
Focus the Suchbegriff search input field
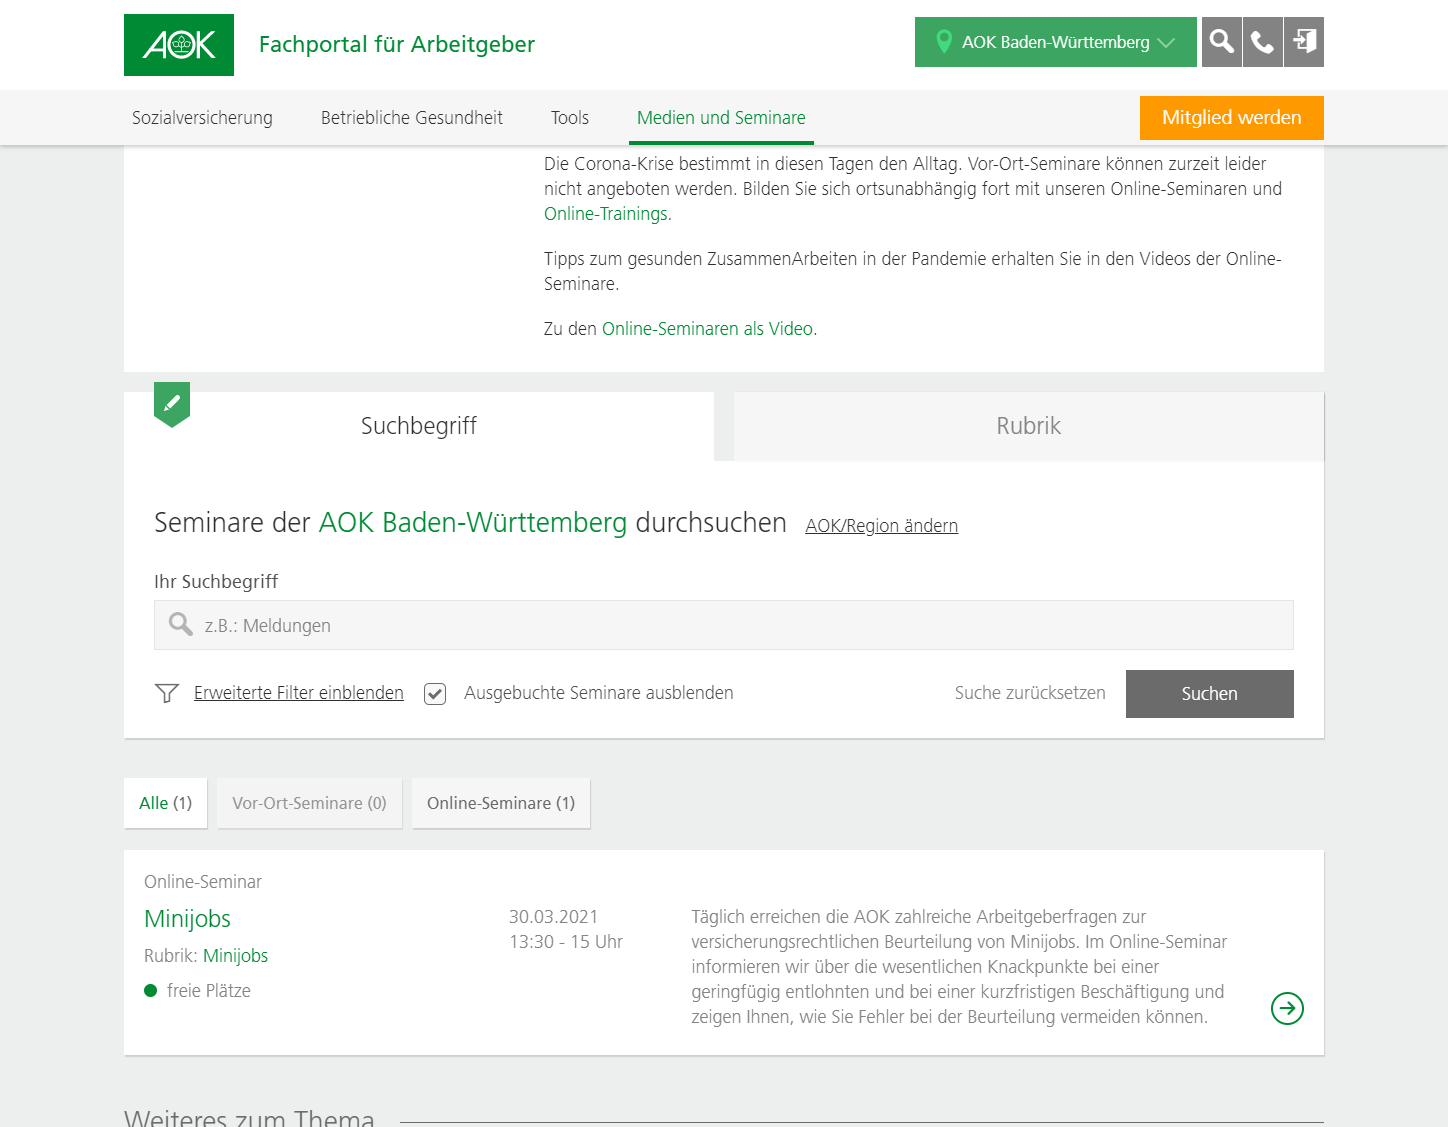tap(724, 625)
